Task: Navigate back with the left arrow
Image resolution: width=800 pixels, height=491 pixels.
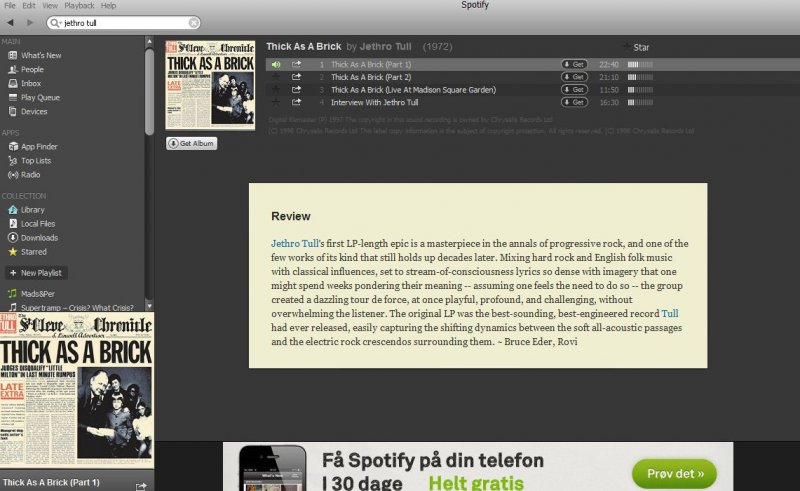Action: pos(10,22)
